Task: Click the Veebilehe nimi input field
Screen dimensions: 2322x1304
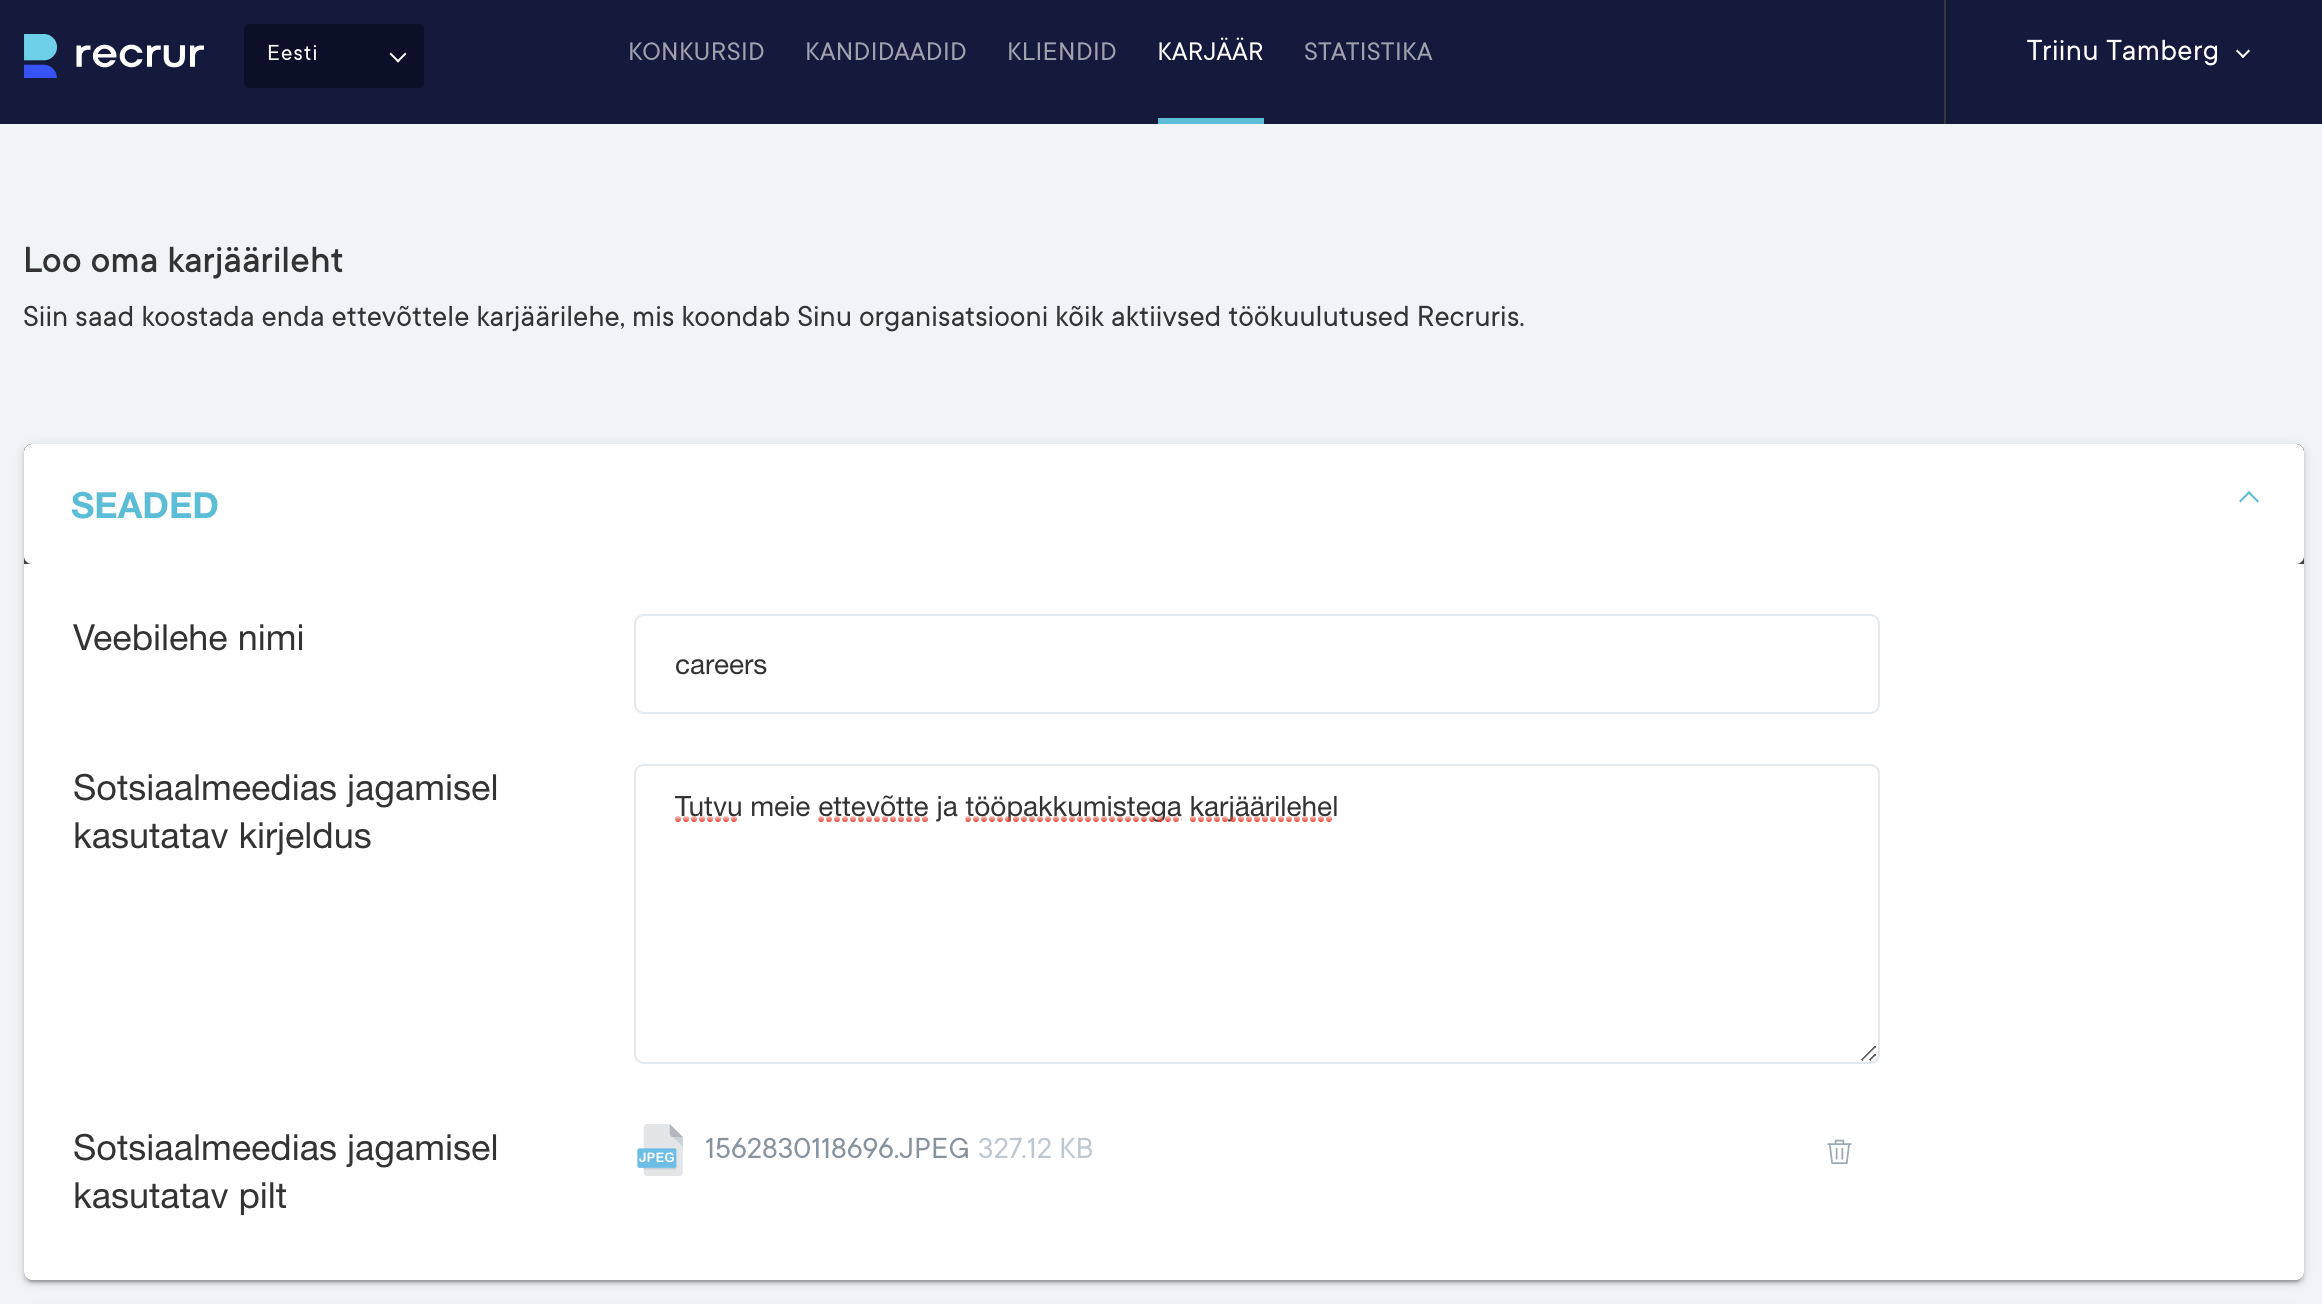Action: coord(1256,664)
